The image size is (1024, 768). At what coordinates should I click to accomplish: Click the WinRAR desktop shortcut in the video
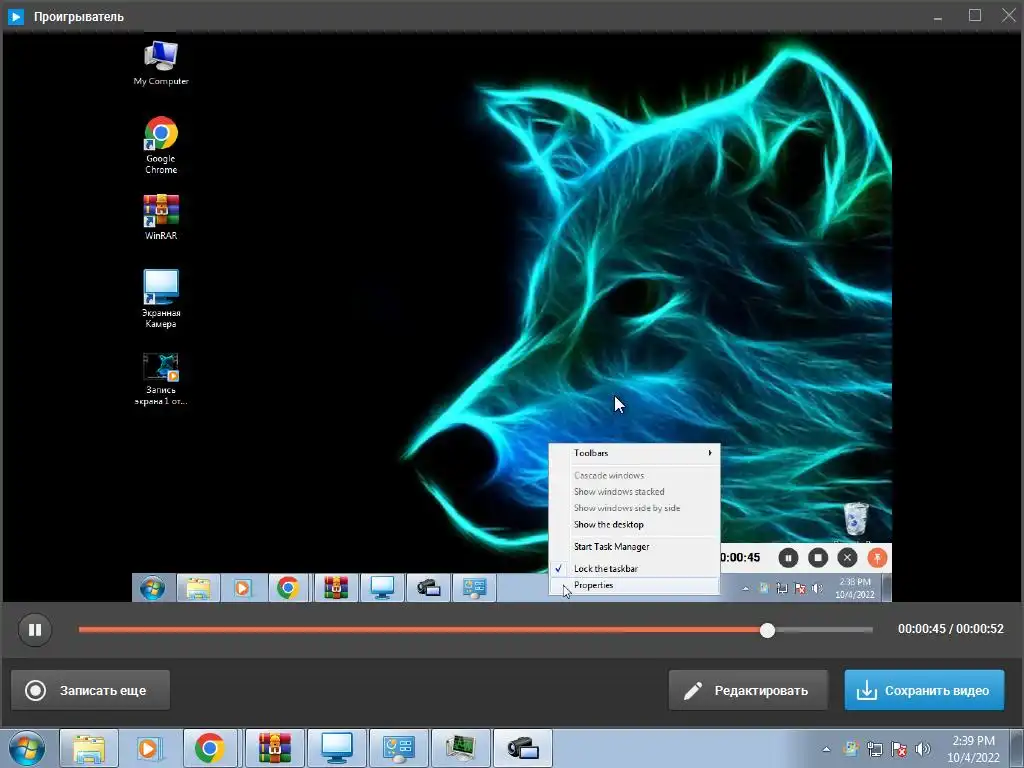coord(161,217)
